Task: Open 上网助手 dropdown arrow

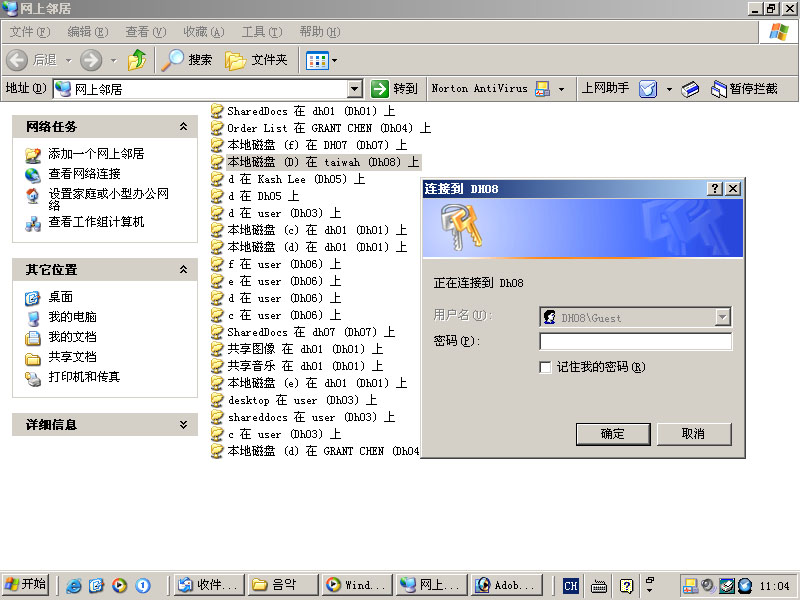Action: point(669,89)
